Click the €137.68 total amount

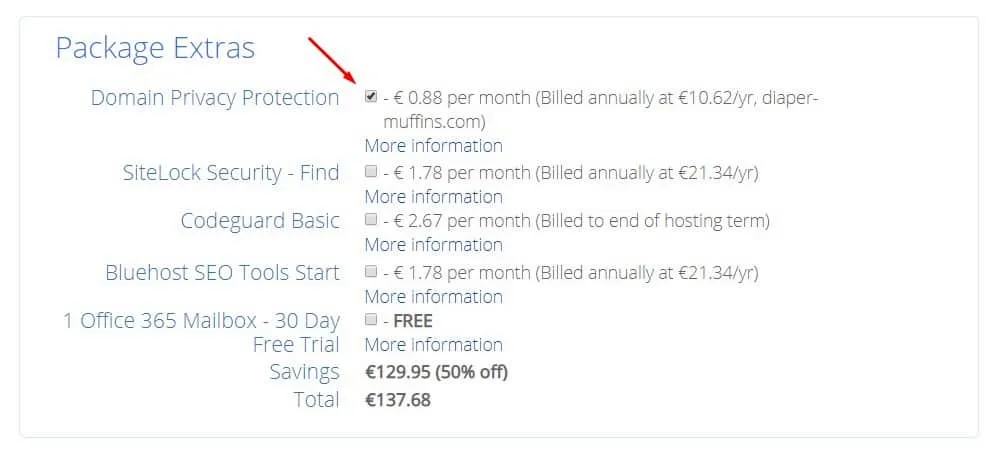pos(397,400)
